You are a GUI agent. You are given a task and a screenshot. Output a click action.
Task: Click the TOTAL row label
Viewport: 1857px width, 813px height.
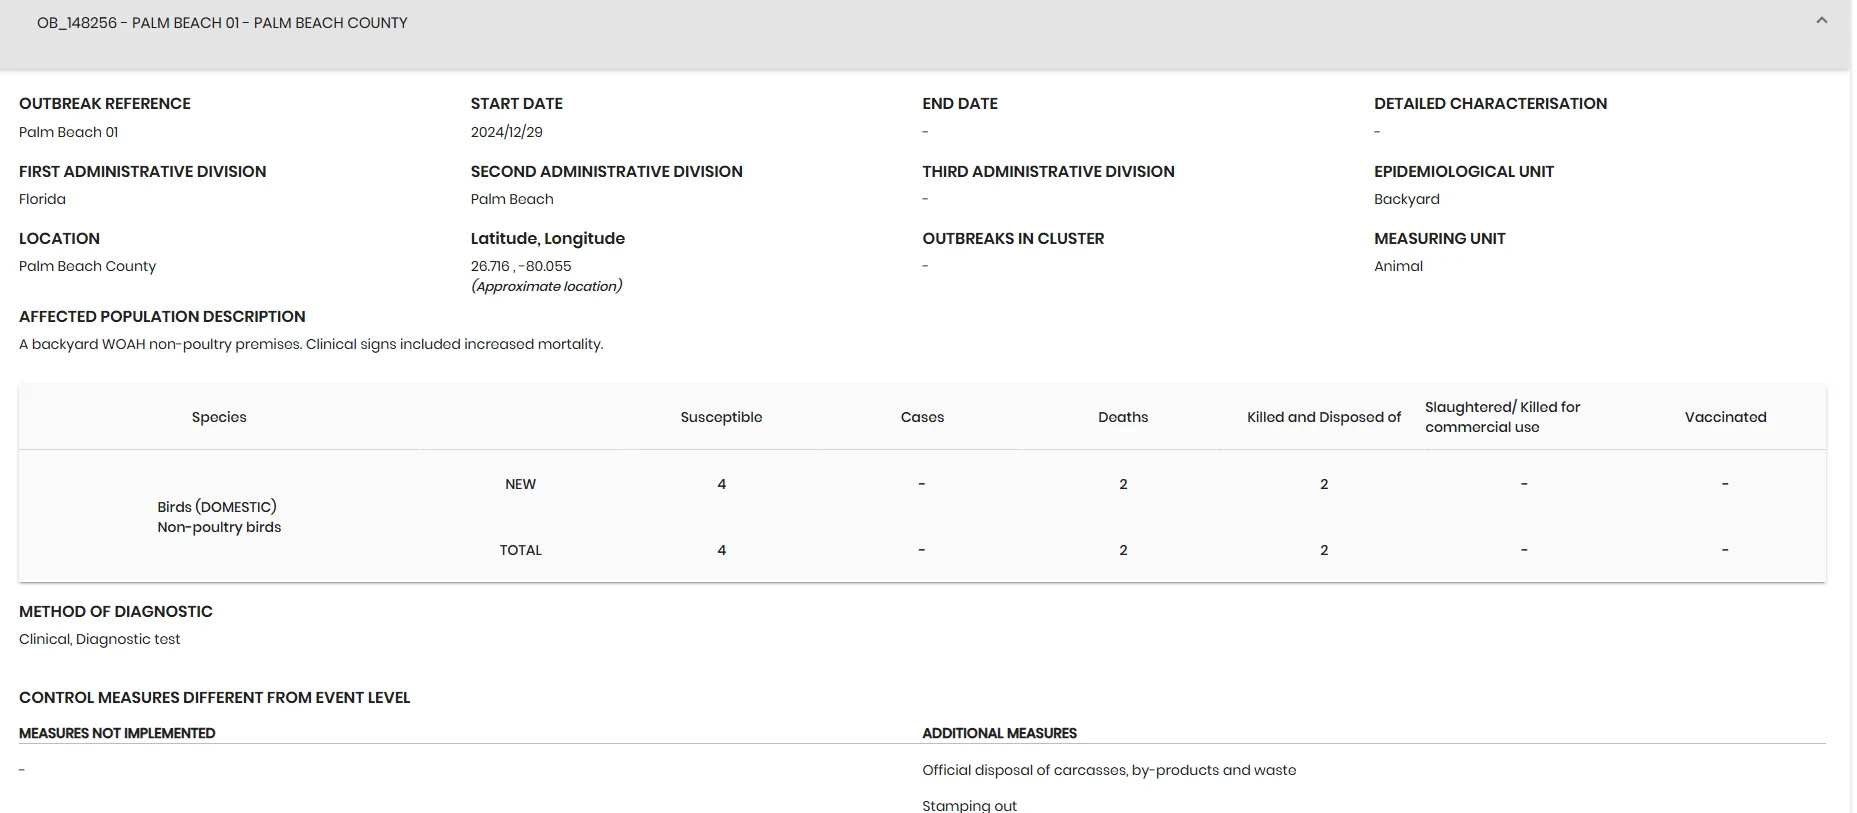pos(520,550)
